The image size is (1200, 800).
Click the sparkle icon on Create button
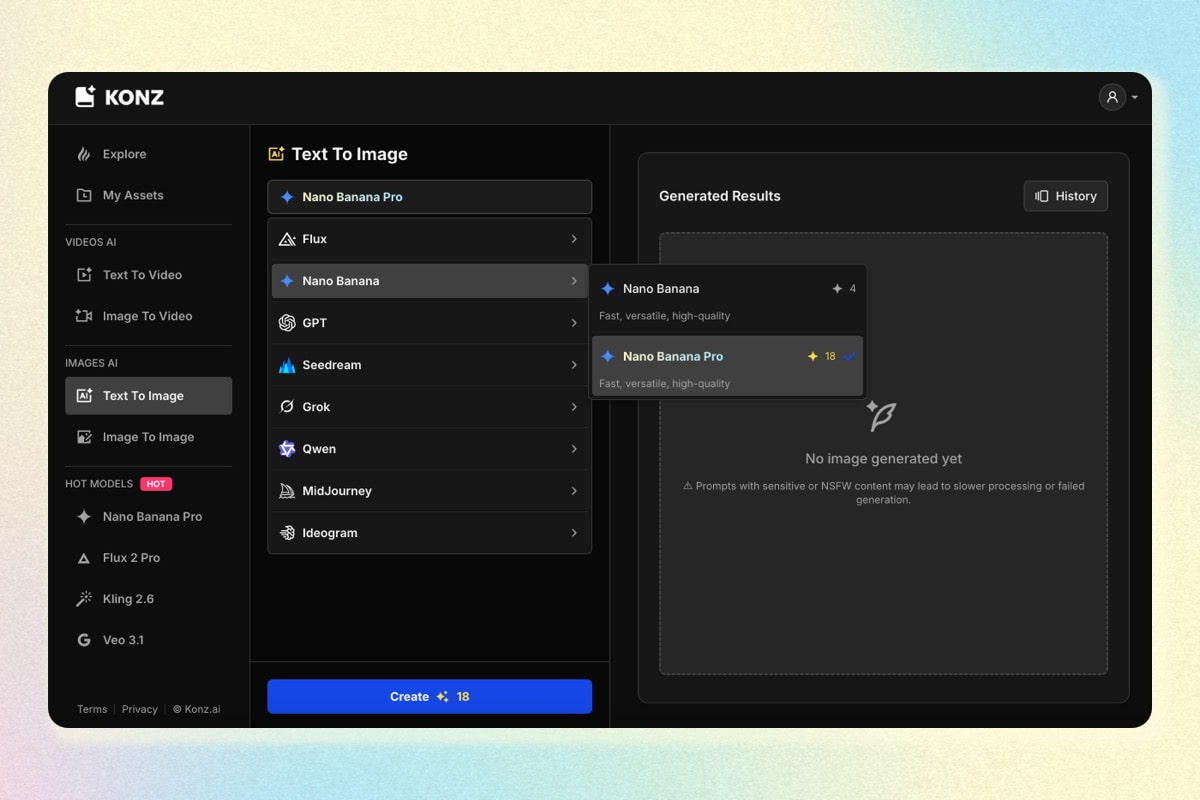pyautogui.click(x=442, y=697)
